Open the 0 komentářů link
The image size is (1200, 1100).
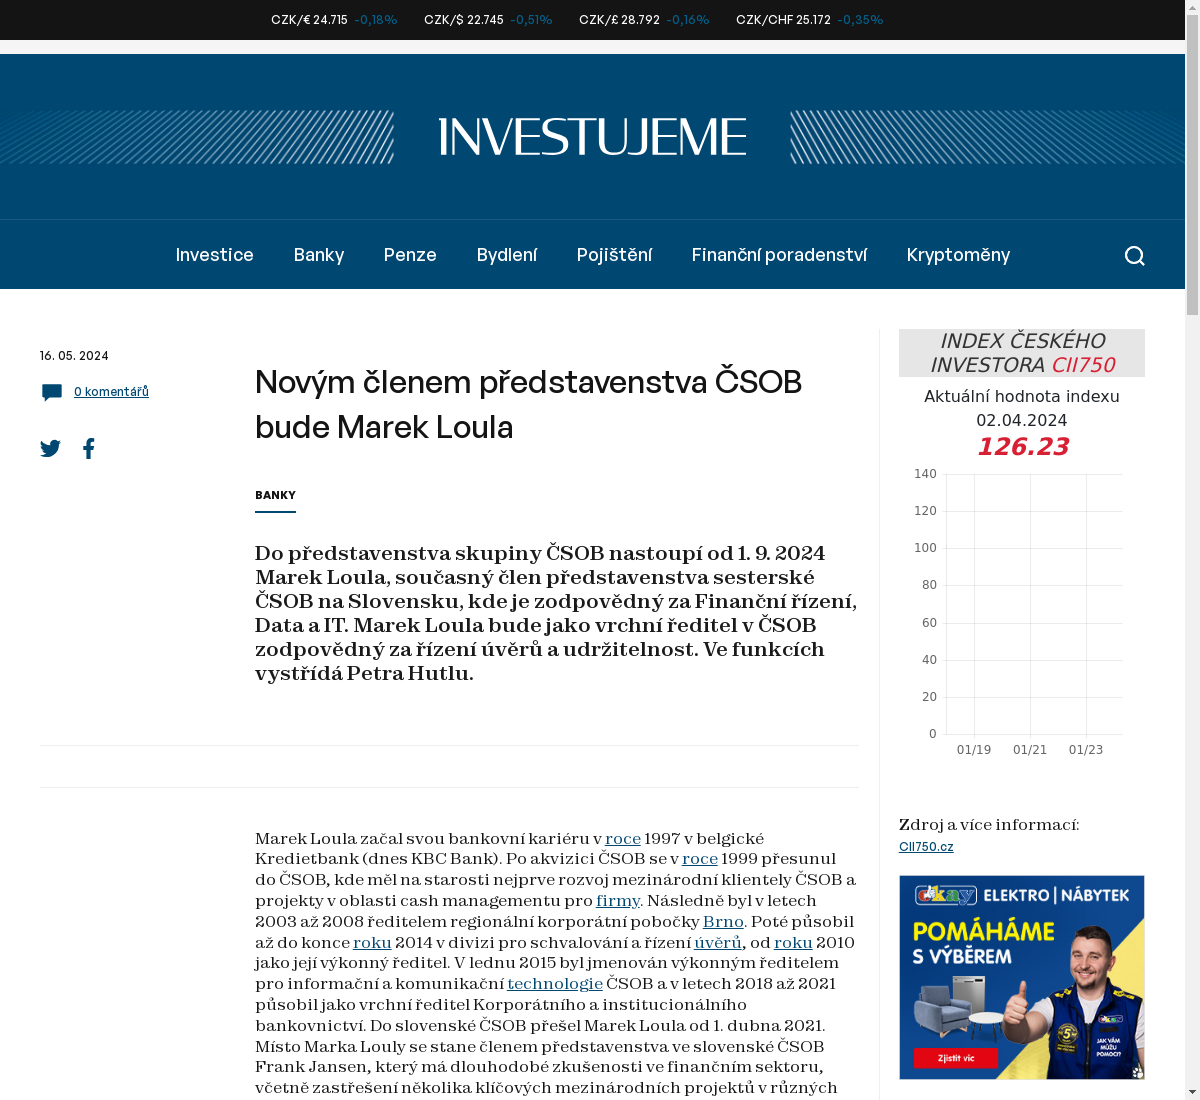(x=111, y=392)
